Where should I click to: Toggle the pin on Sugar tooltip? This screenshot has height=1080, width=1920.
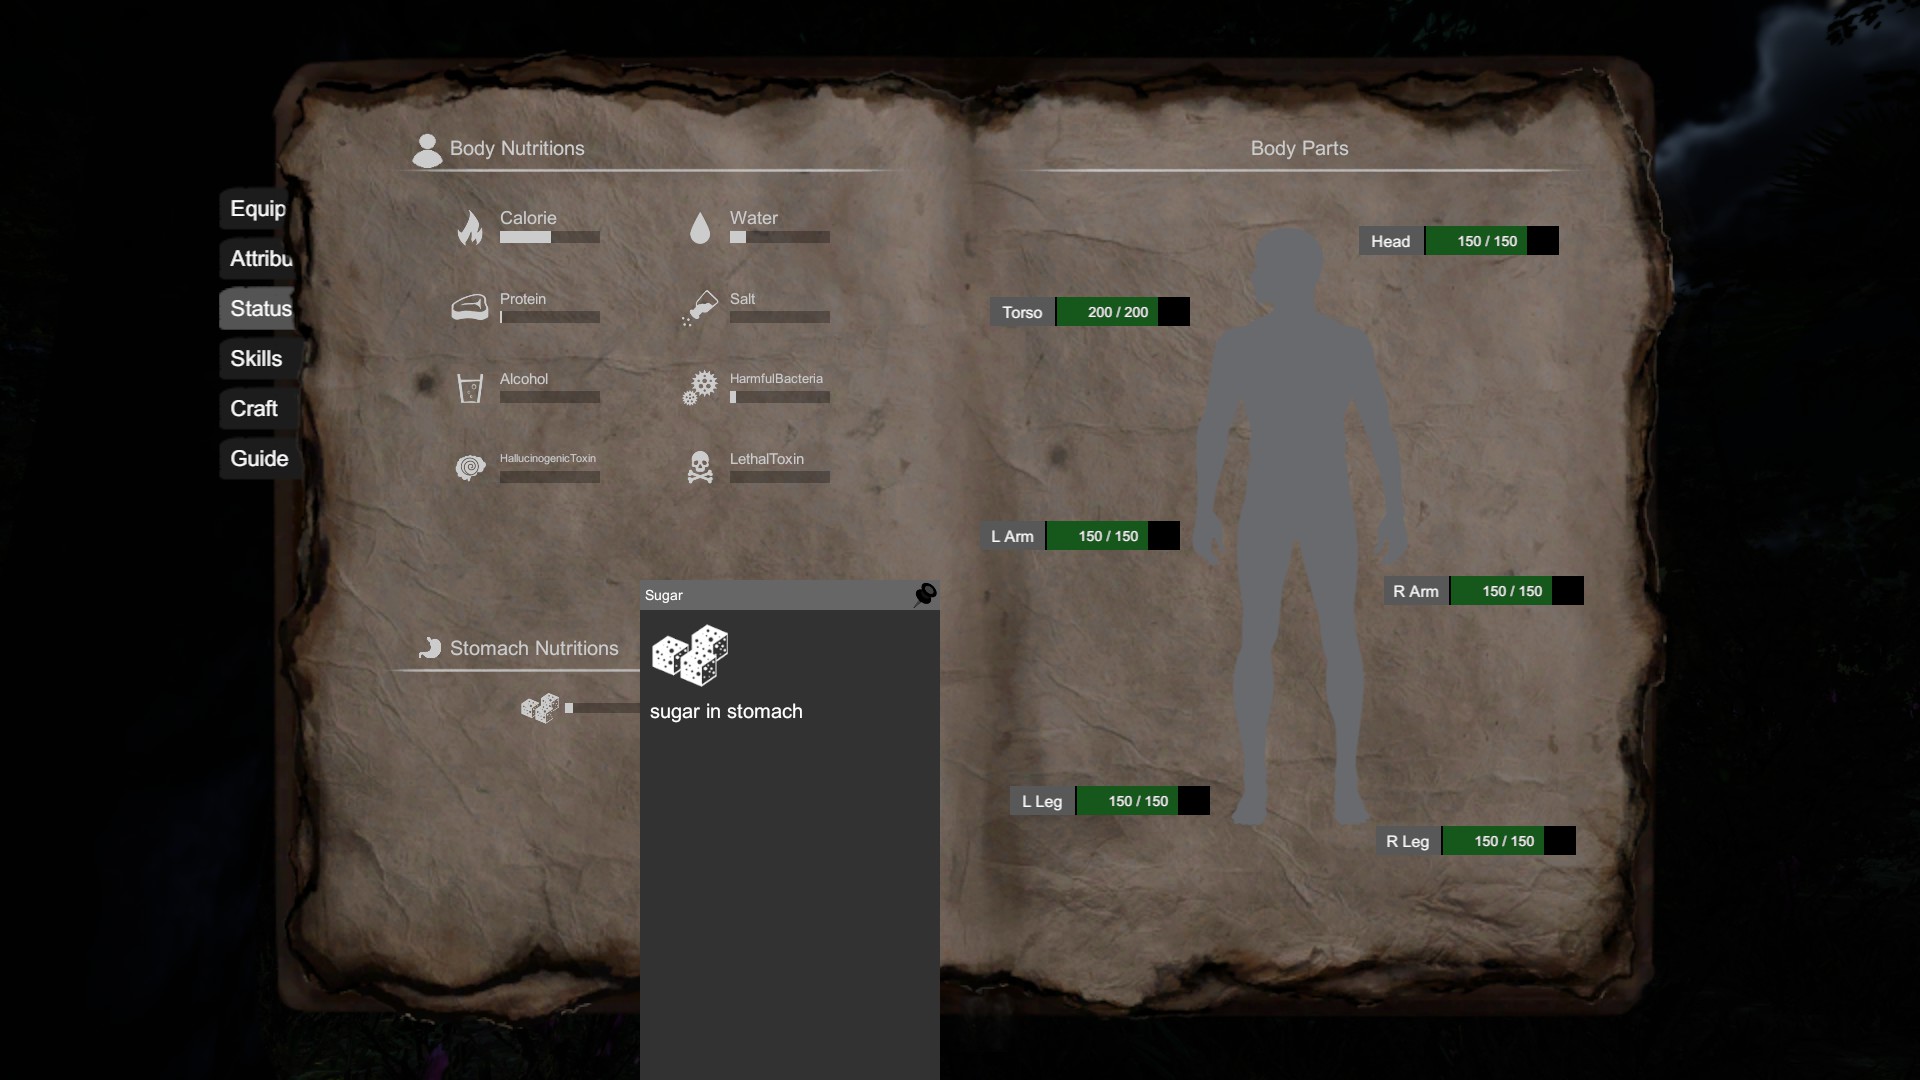click(925, 595)
